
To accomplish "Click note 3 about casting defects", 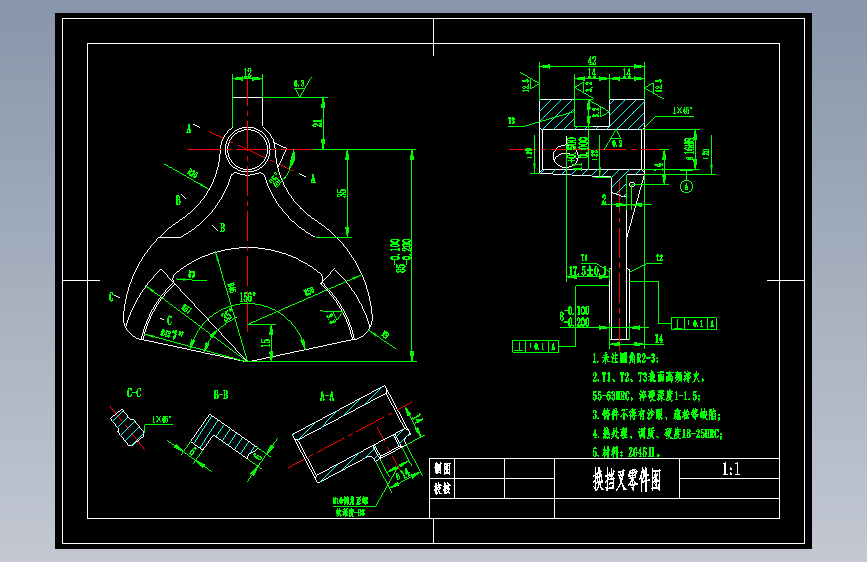I will [x=657, y=415].
